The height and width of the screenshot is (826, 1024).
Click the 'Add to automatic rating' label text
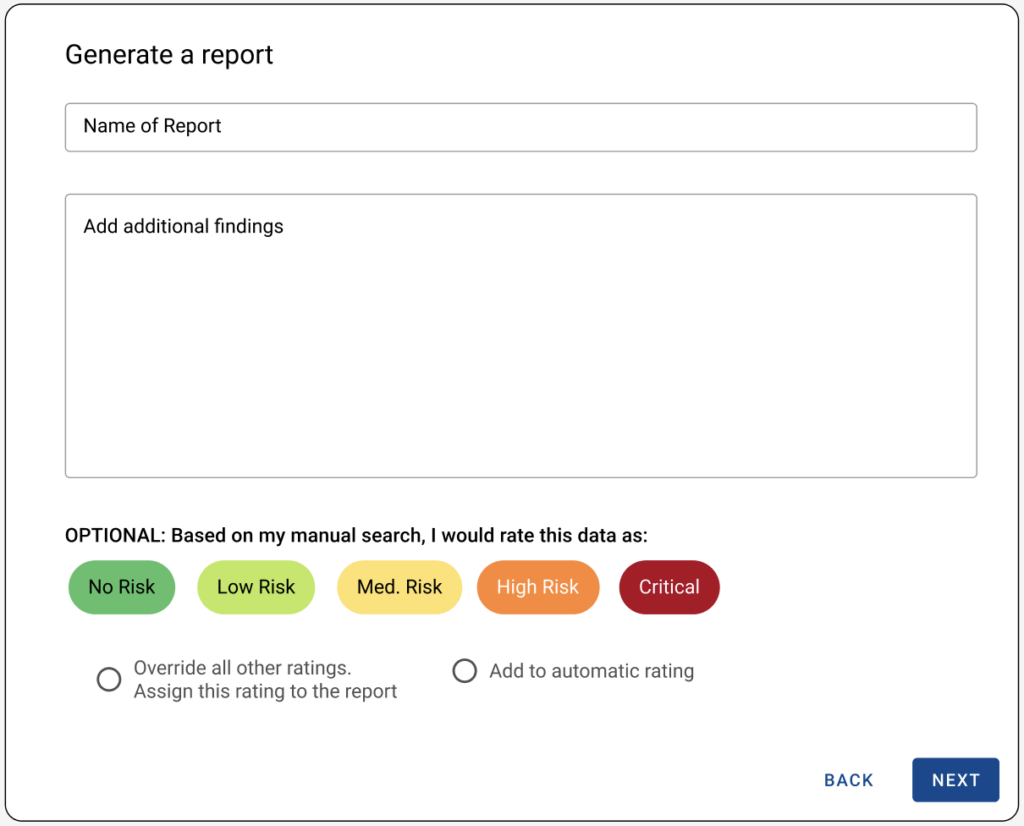coord(591,671)
